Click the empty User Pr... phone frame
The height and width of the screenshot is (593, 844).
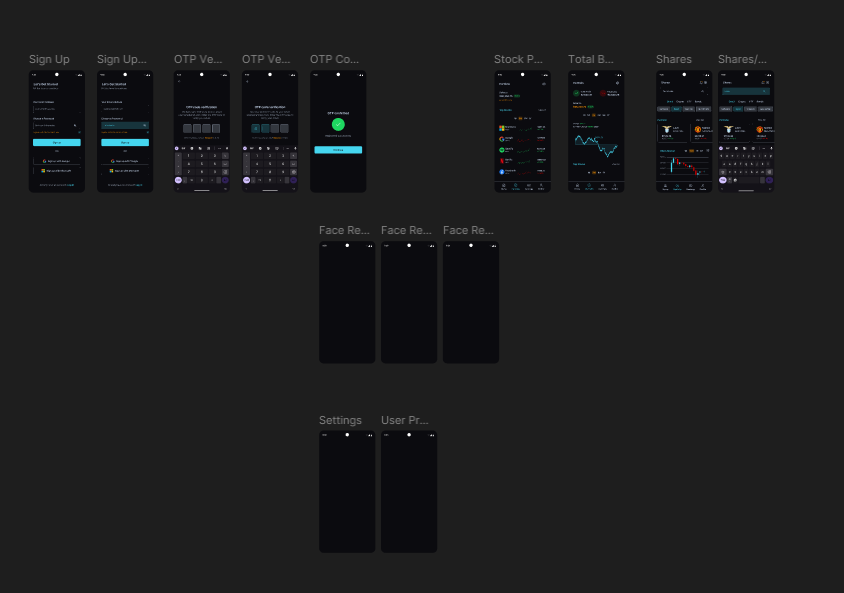(409, 492)
